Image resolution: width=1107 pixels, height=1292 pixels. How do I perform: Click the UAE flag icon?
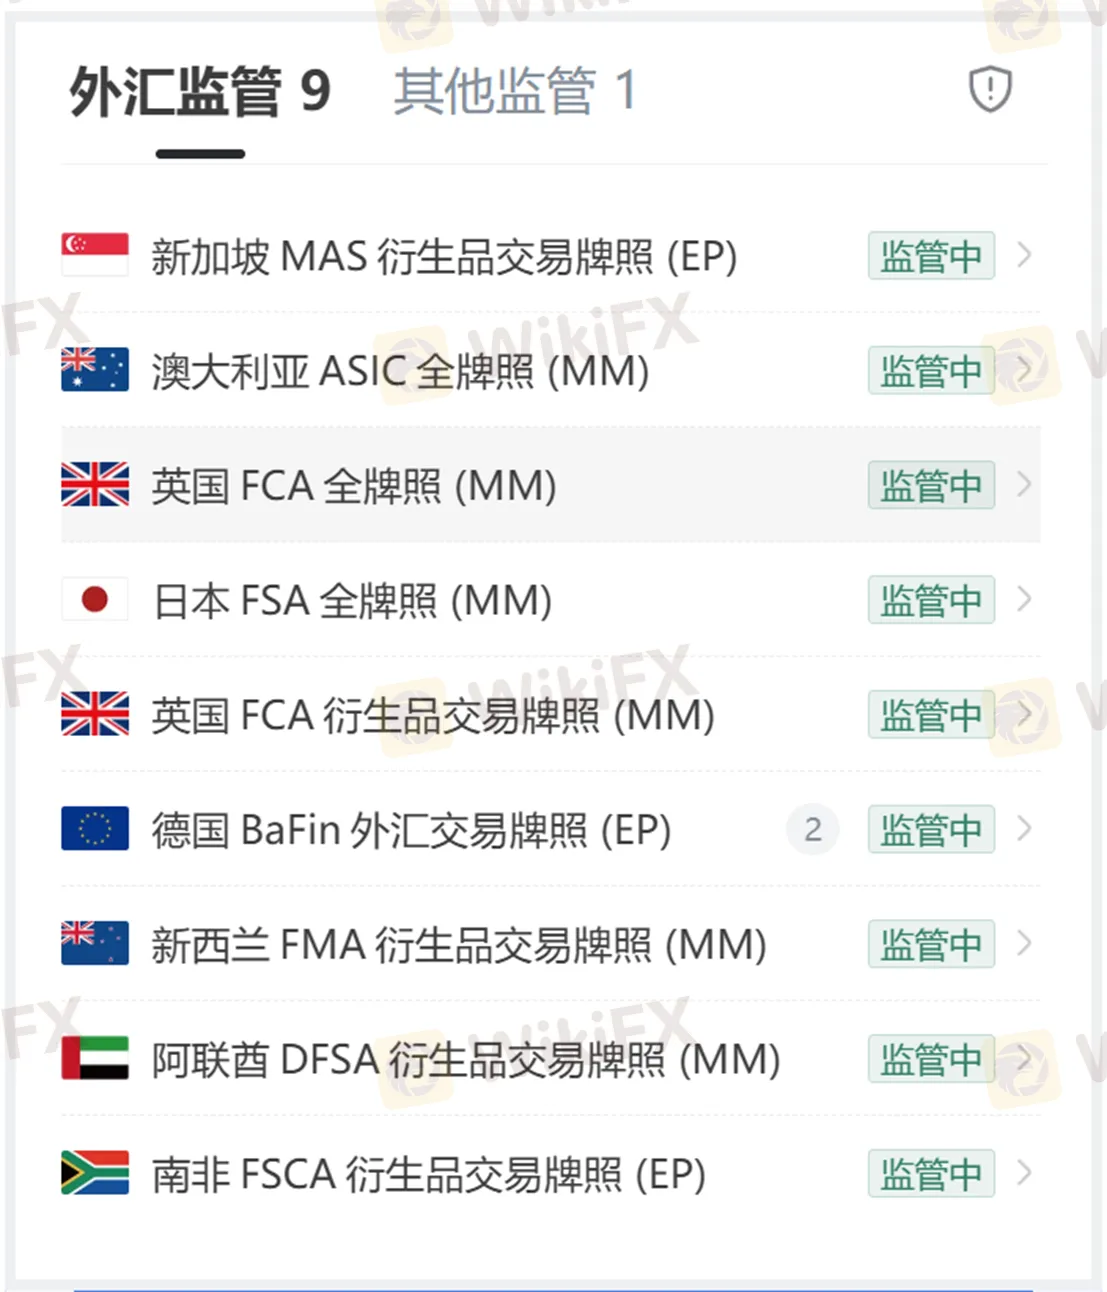coord(95,1058)
